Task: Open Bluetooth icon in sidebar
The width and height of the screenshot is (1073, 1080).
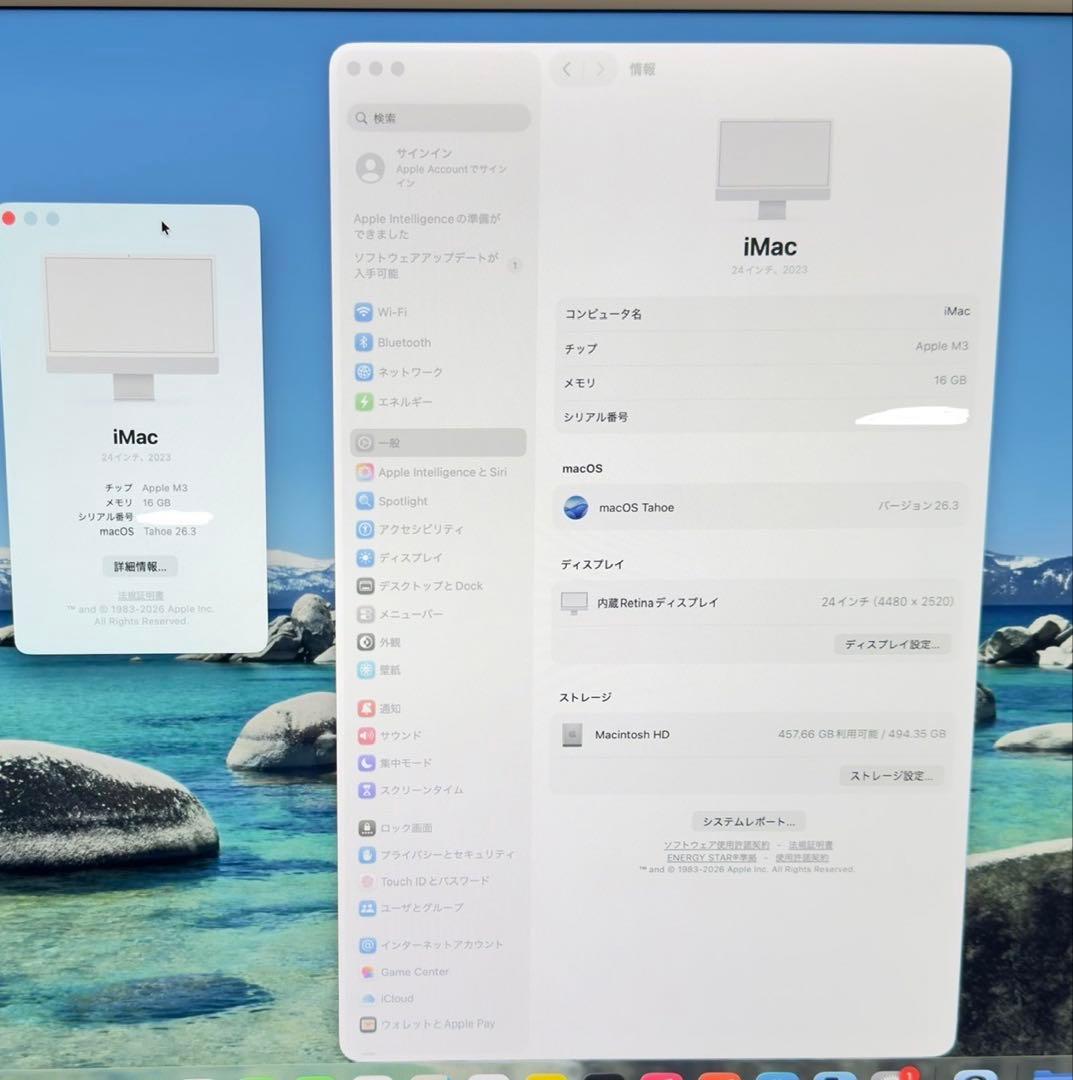Action: [364, 342]
